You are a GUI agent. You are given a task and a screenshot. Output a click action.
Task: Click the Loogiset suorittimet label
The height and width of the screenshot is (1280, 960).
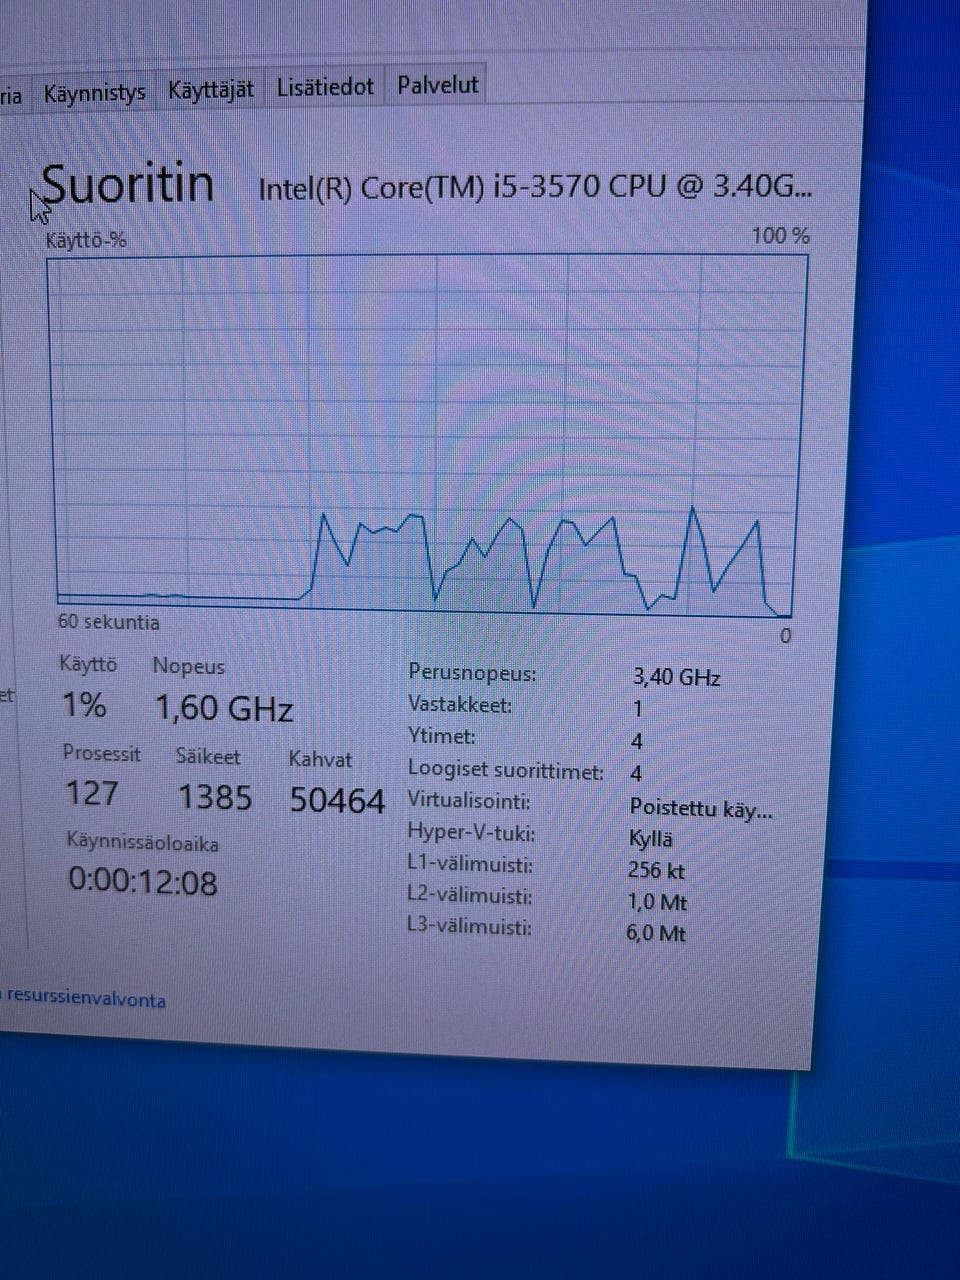pyautogui.click(x=506, y=770)
